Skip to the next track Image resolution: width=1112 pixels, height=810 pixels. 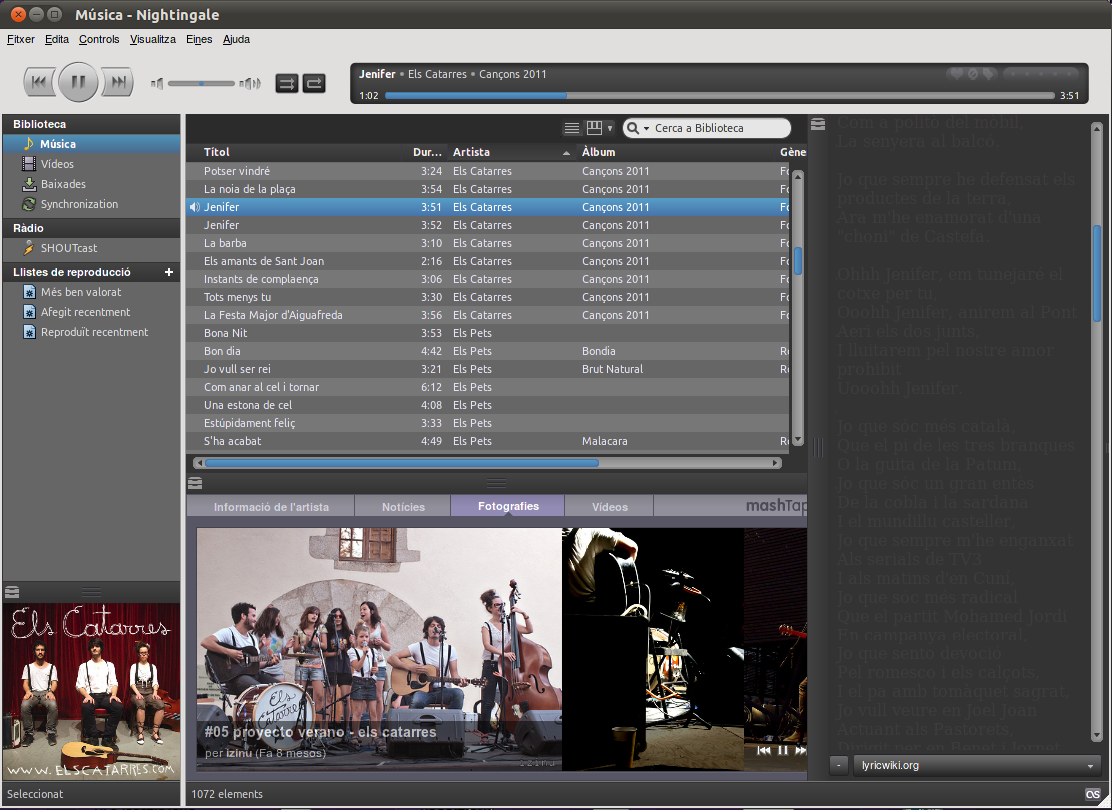(x=118, y=82)
